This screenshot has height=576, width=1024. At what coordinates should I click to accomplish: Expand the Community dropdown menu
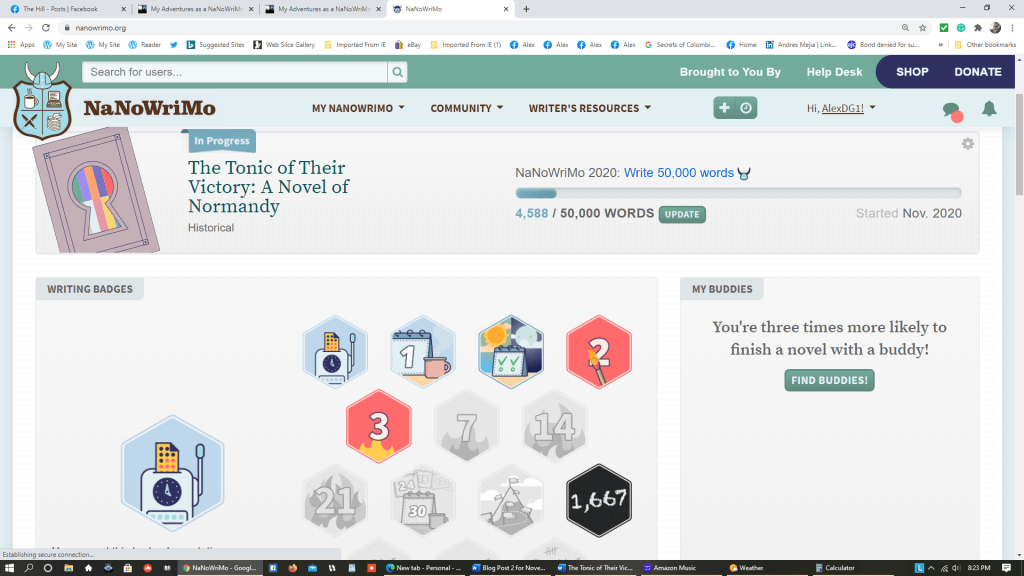point(466,108)
